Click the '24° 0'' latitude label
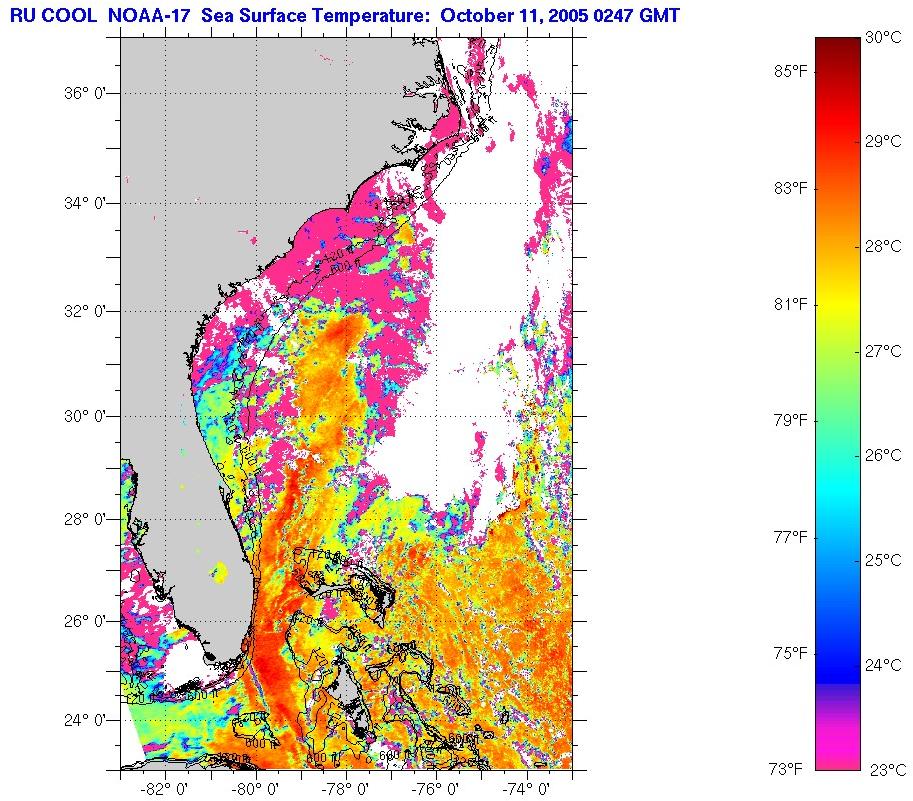 (x=84, y=721)
